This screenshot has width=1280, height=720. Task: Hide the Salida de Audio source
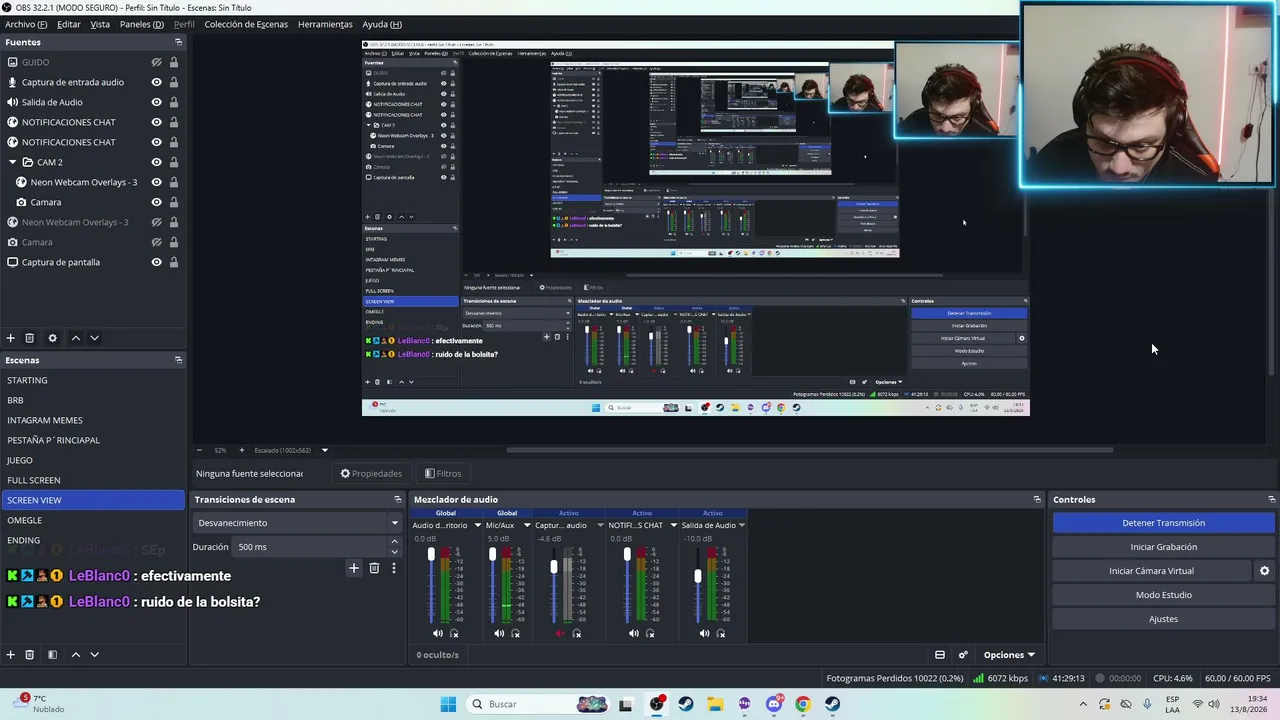pyautogui.click(x=156, y=102)
